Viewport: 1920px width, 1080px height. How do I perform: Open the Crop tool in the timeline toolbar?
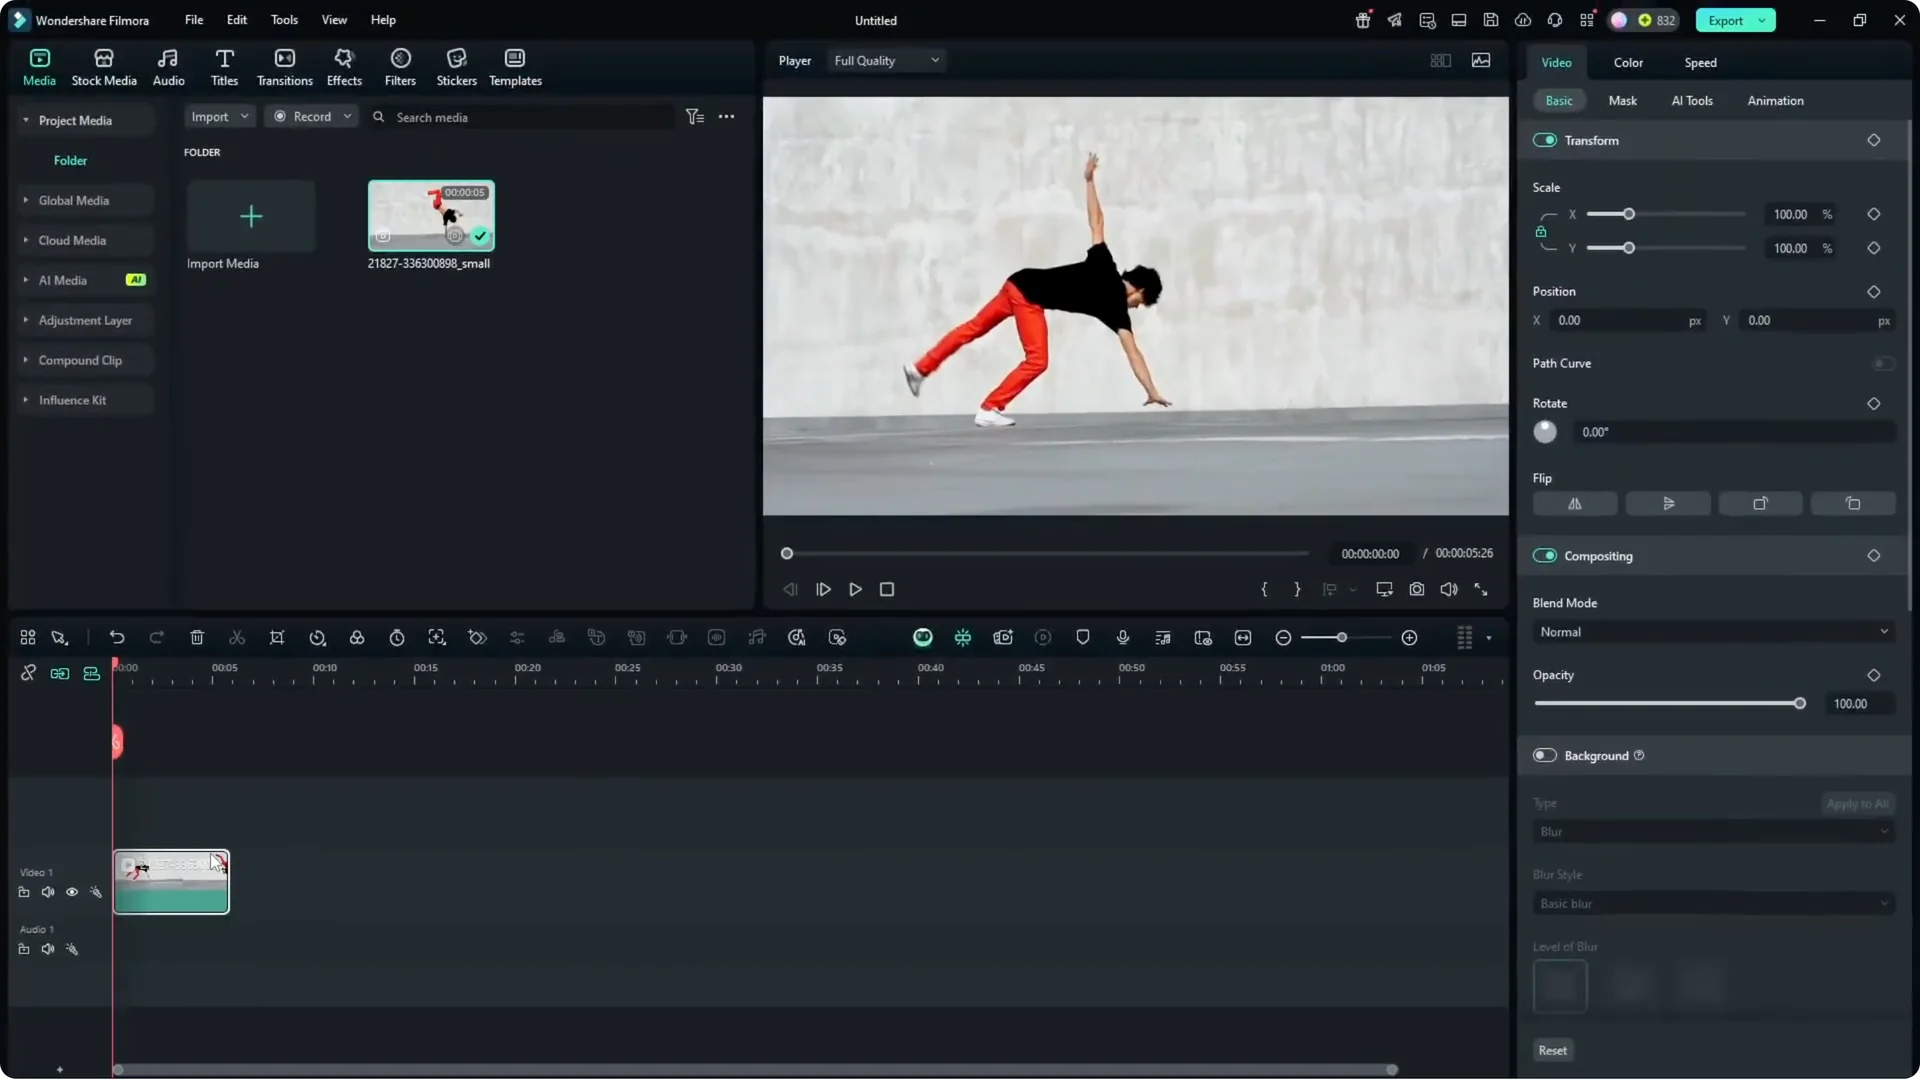click(x=277, y=638)
